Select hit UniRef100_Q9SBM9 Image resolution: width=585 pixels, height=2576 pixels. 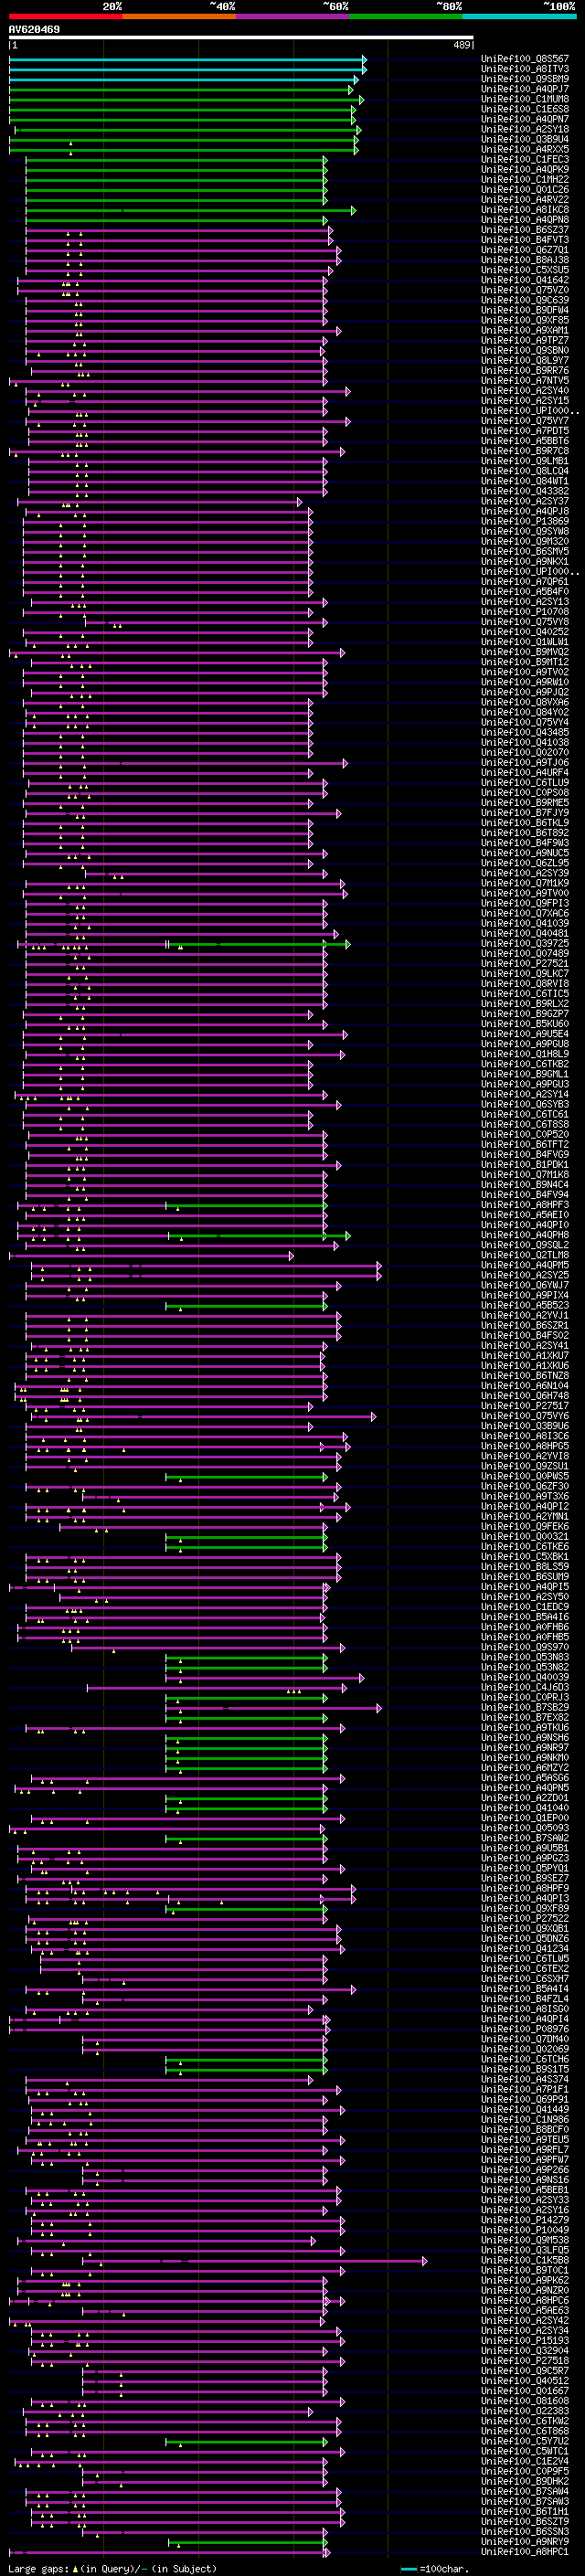525,79
